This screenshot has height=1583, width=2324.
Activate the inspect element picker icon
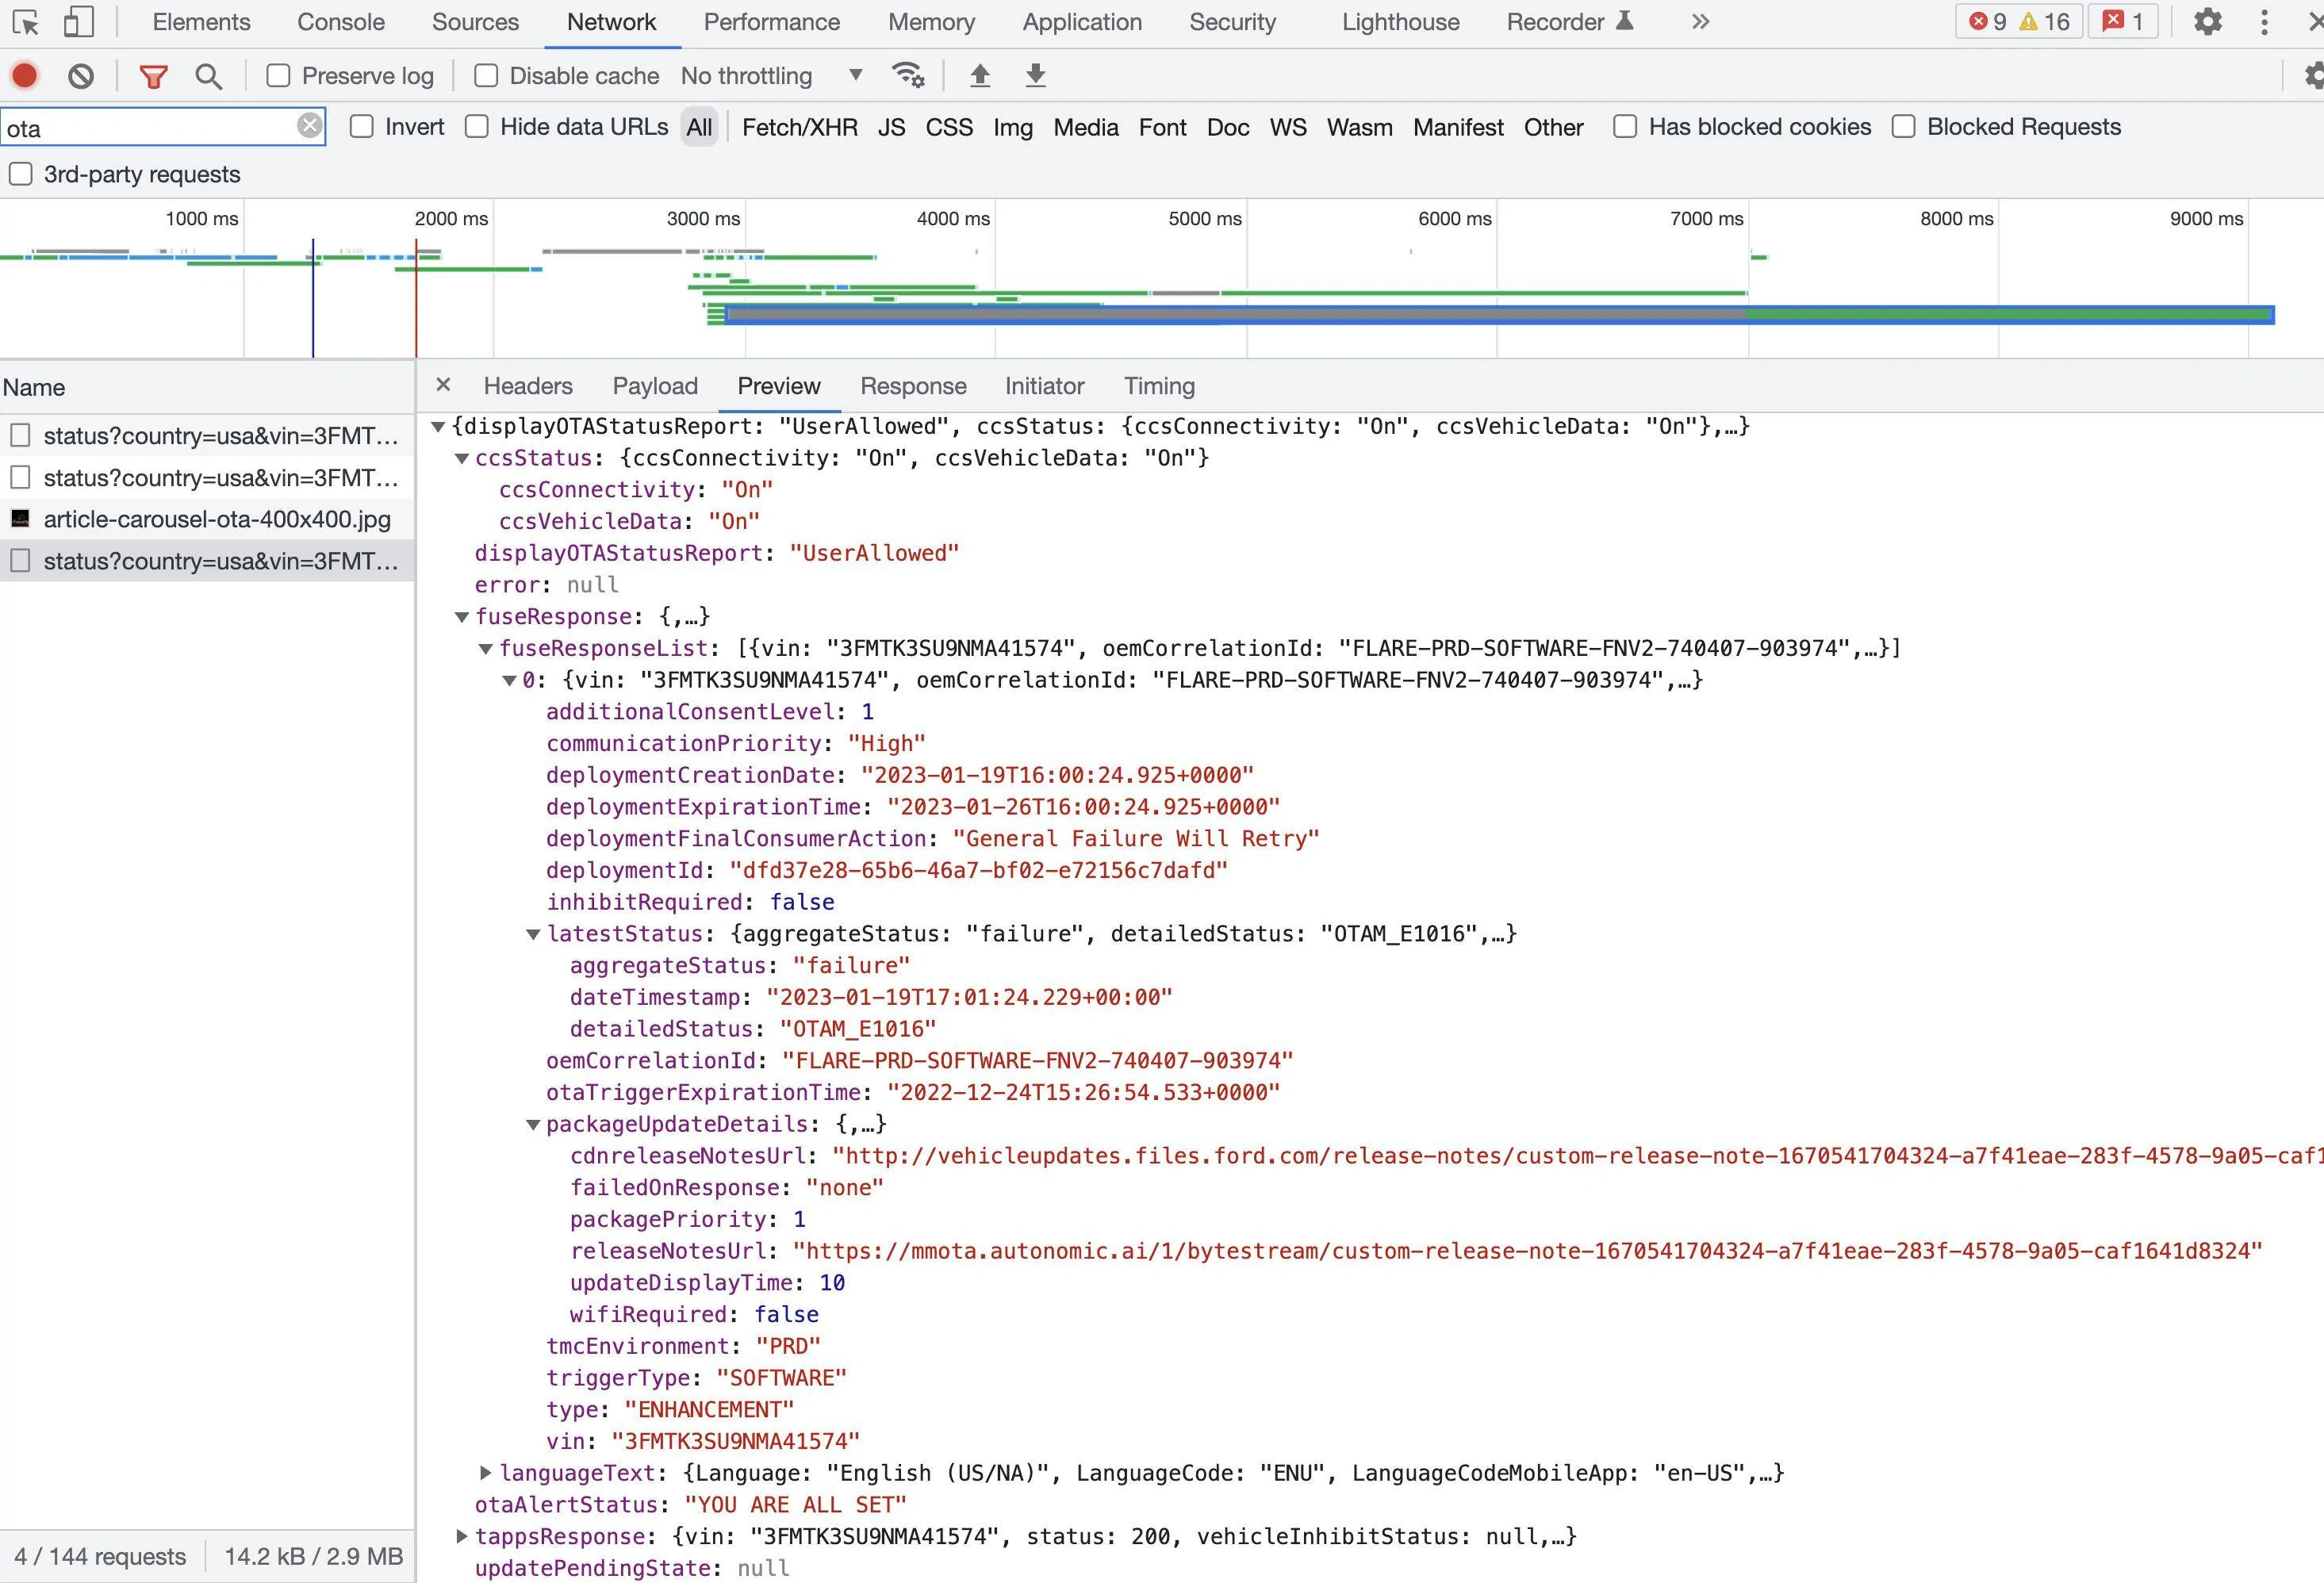click(x=26, y=22)
